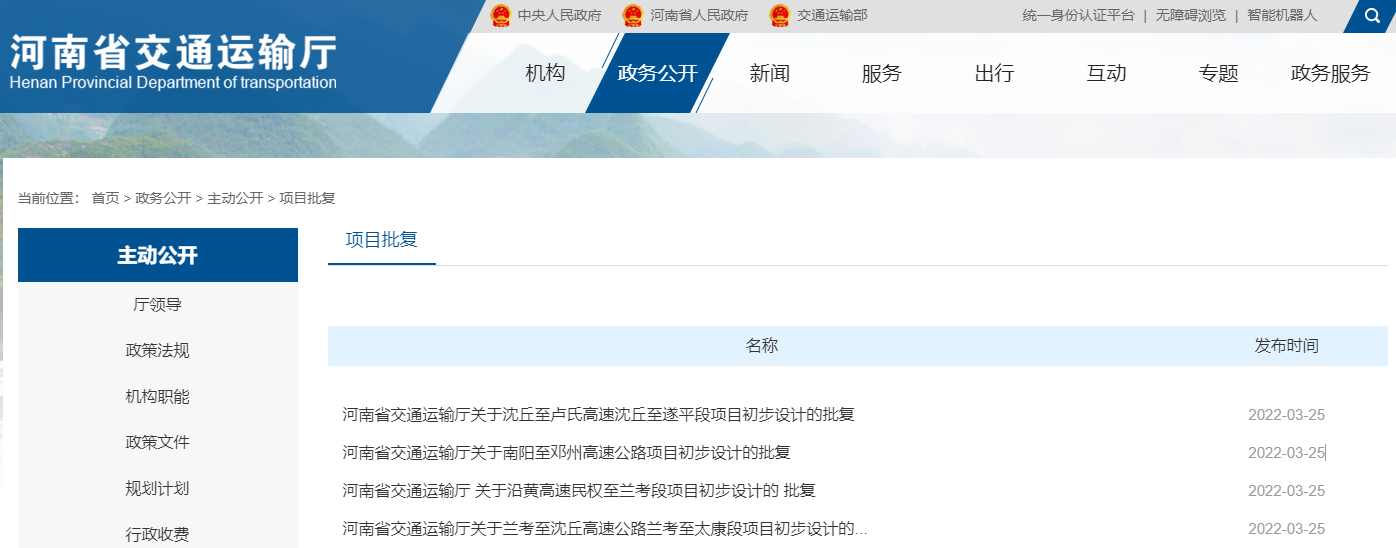Image resolution: width=1396 pixels, height=548 pixels.
Task: Open 规划计划 in the sidebar
Action: pyautogui.click(x=158, y=489)
